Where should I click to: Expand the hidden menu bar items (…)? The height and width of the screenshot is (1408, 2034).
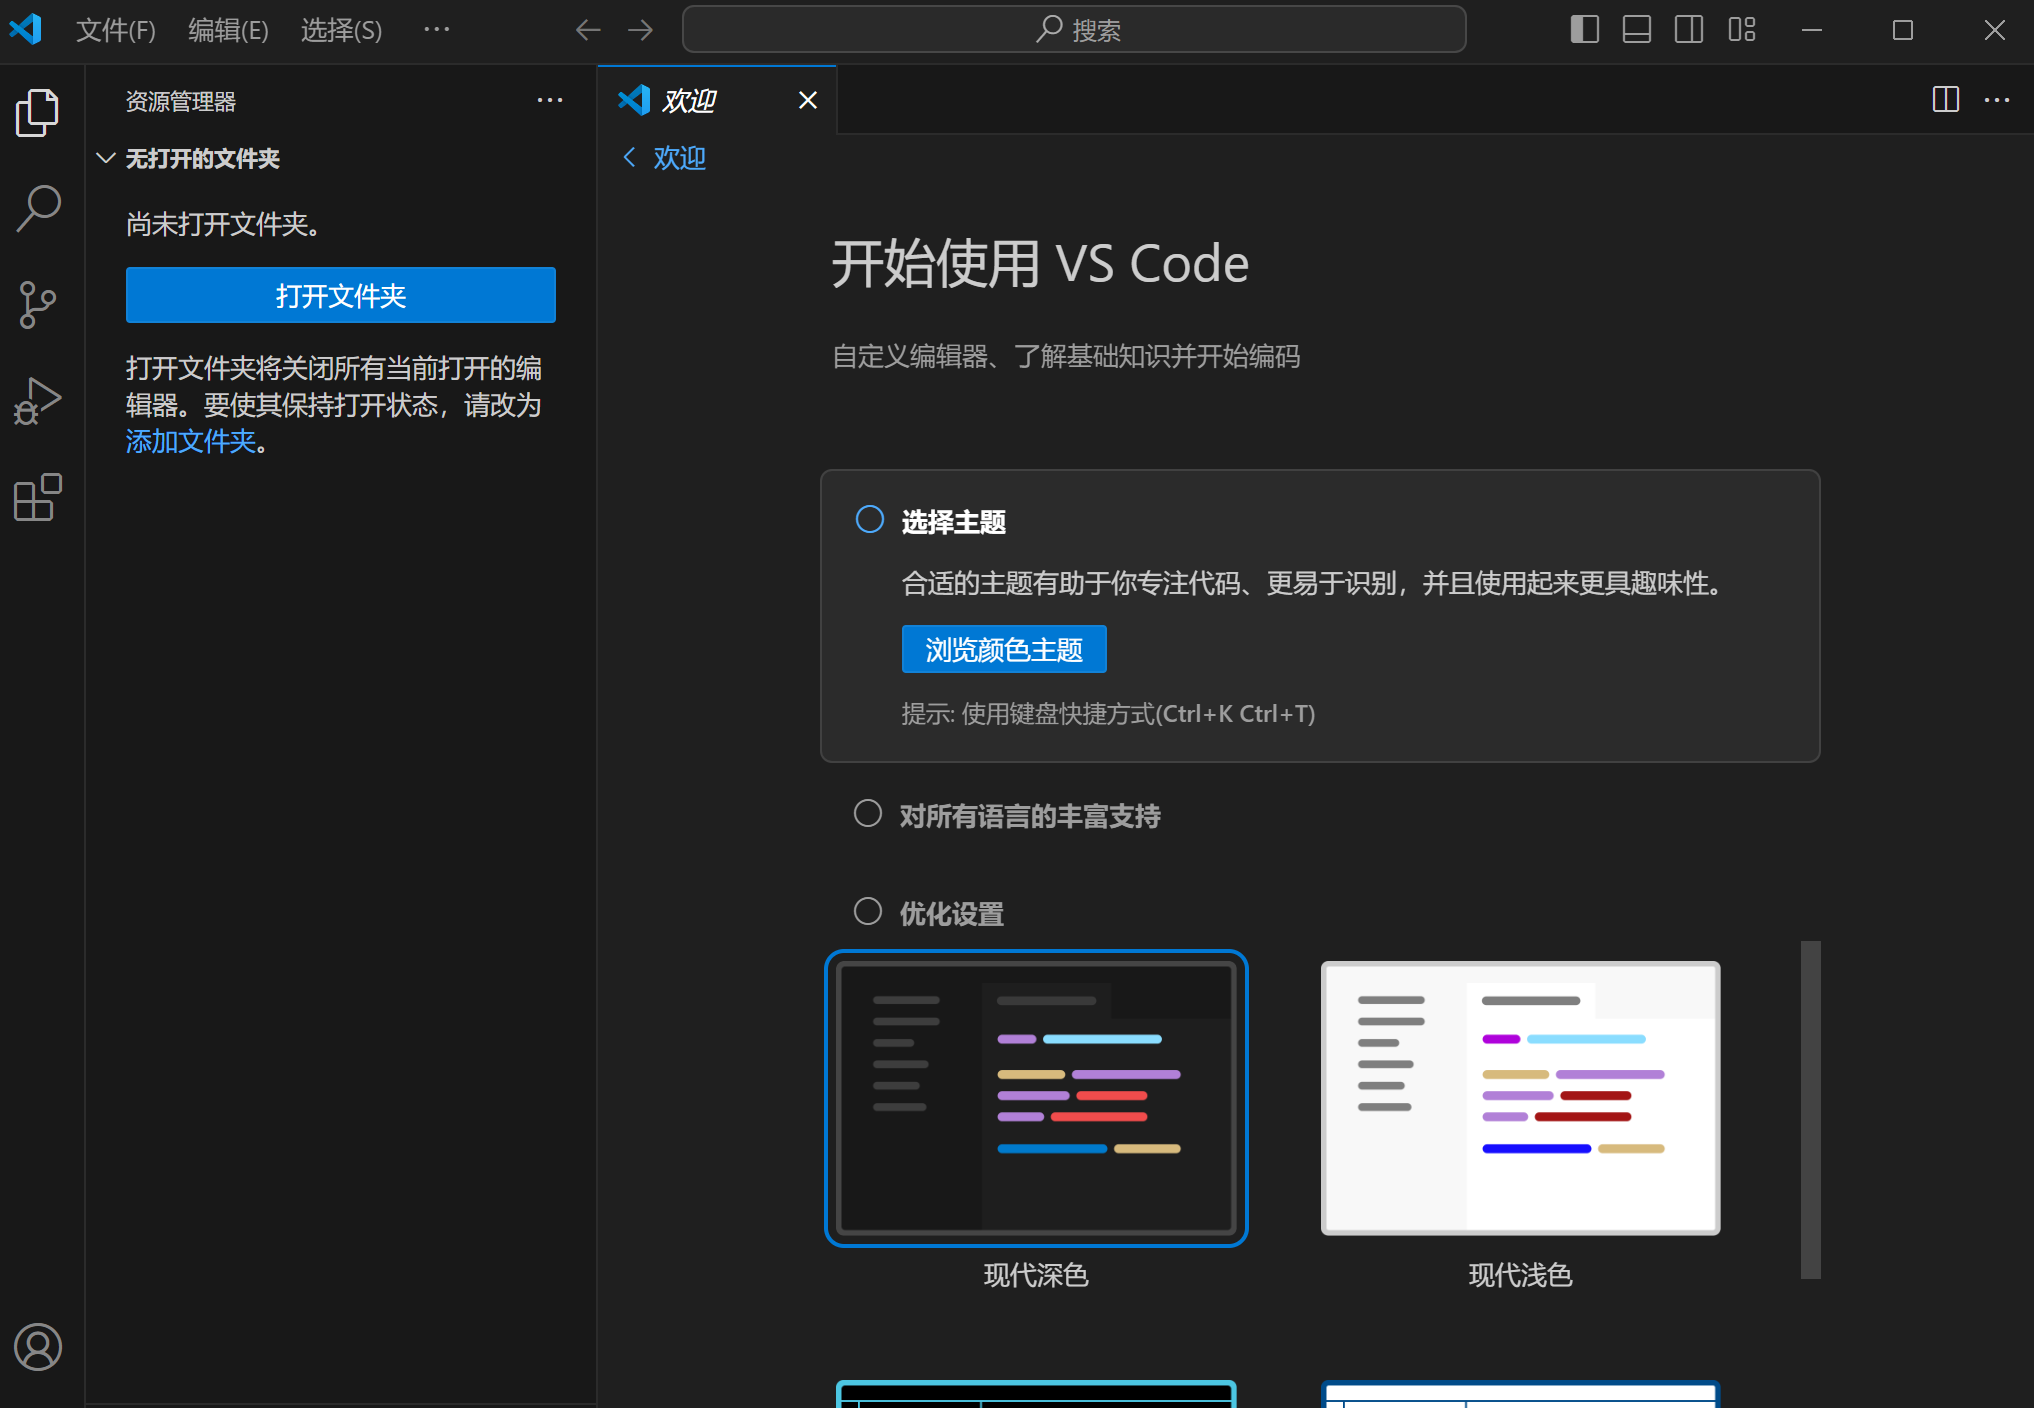coord(436,30)
